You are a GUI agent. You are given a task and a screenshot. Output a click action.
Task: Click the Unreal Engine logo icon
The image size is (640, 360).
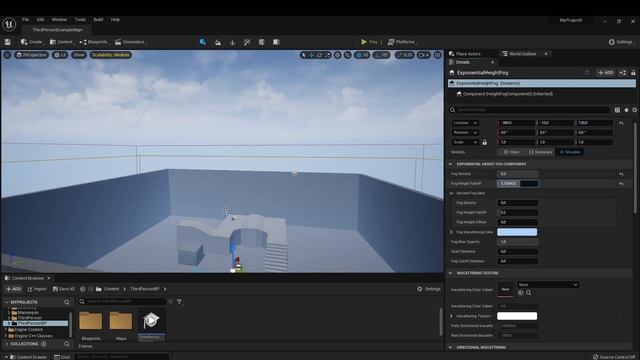(9, 24)
